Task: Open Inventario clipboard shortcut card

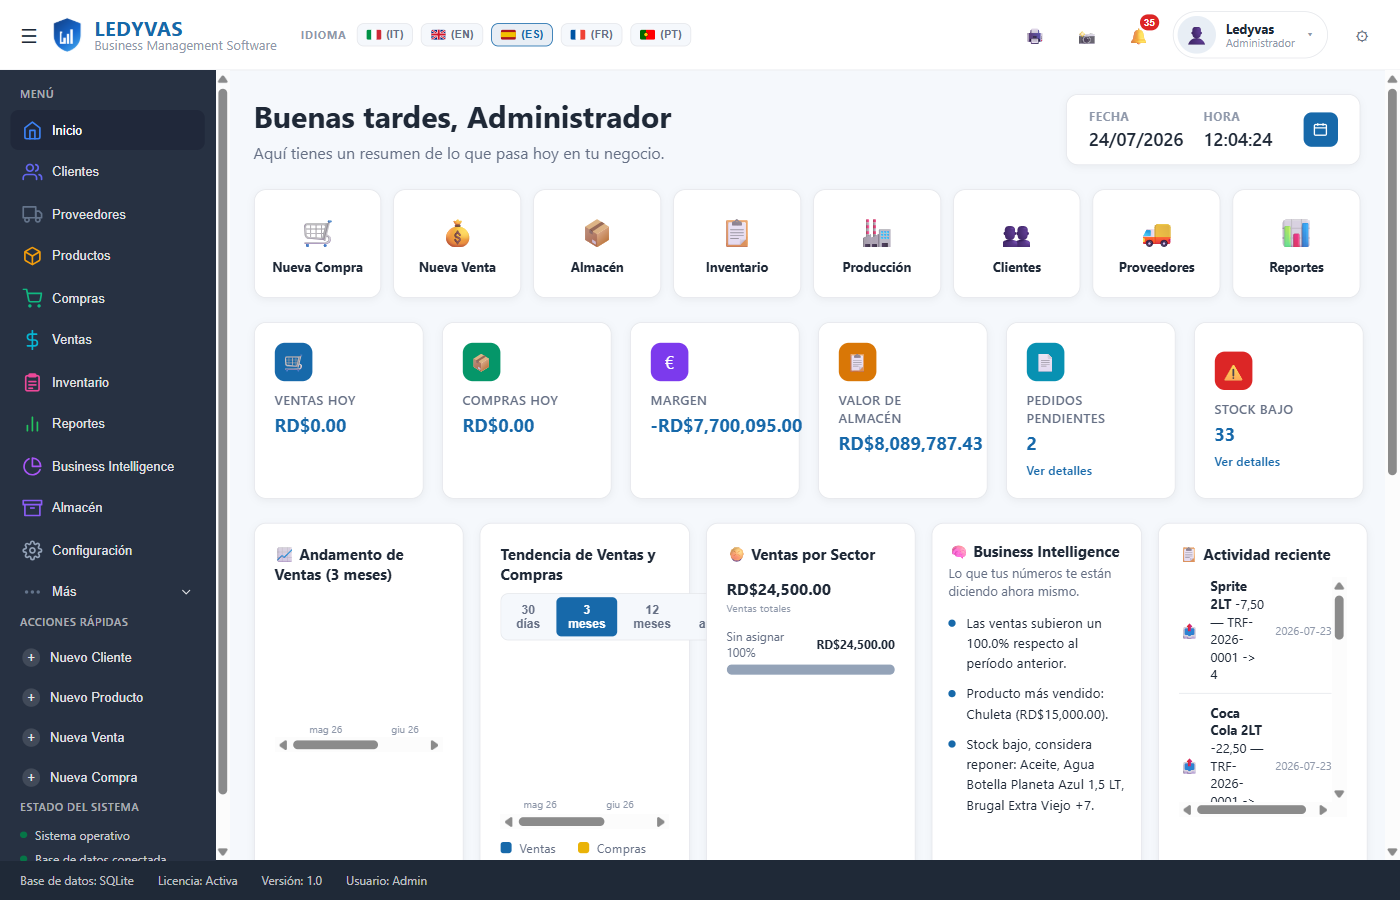Action: click(737, 244)
